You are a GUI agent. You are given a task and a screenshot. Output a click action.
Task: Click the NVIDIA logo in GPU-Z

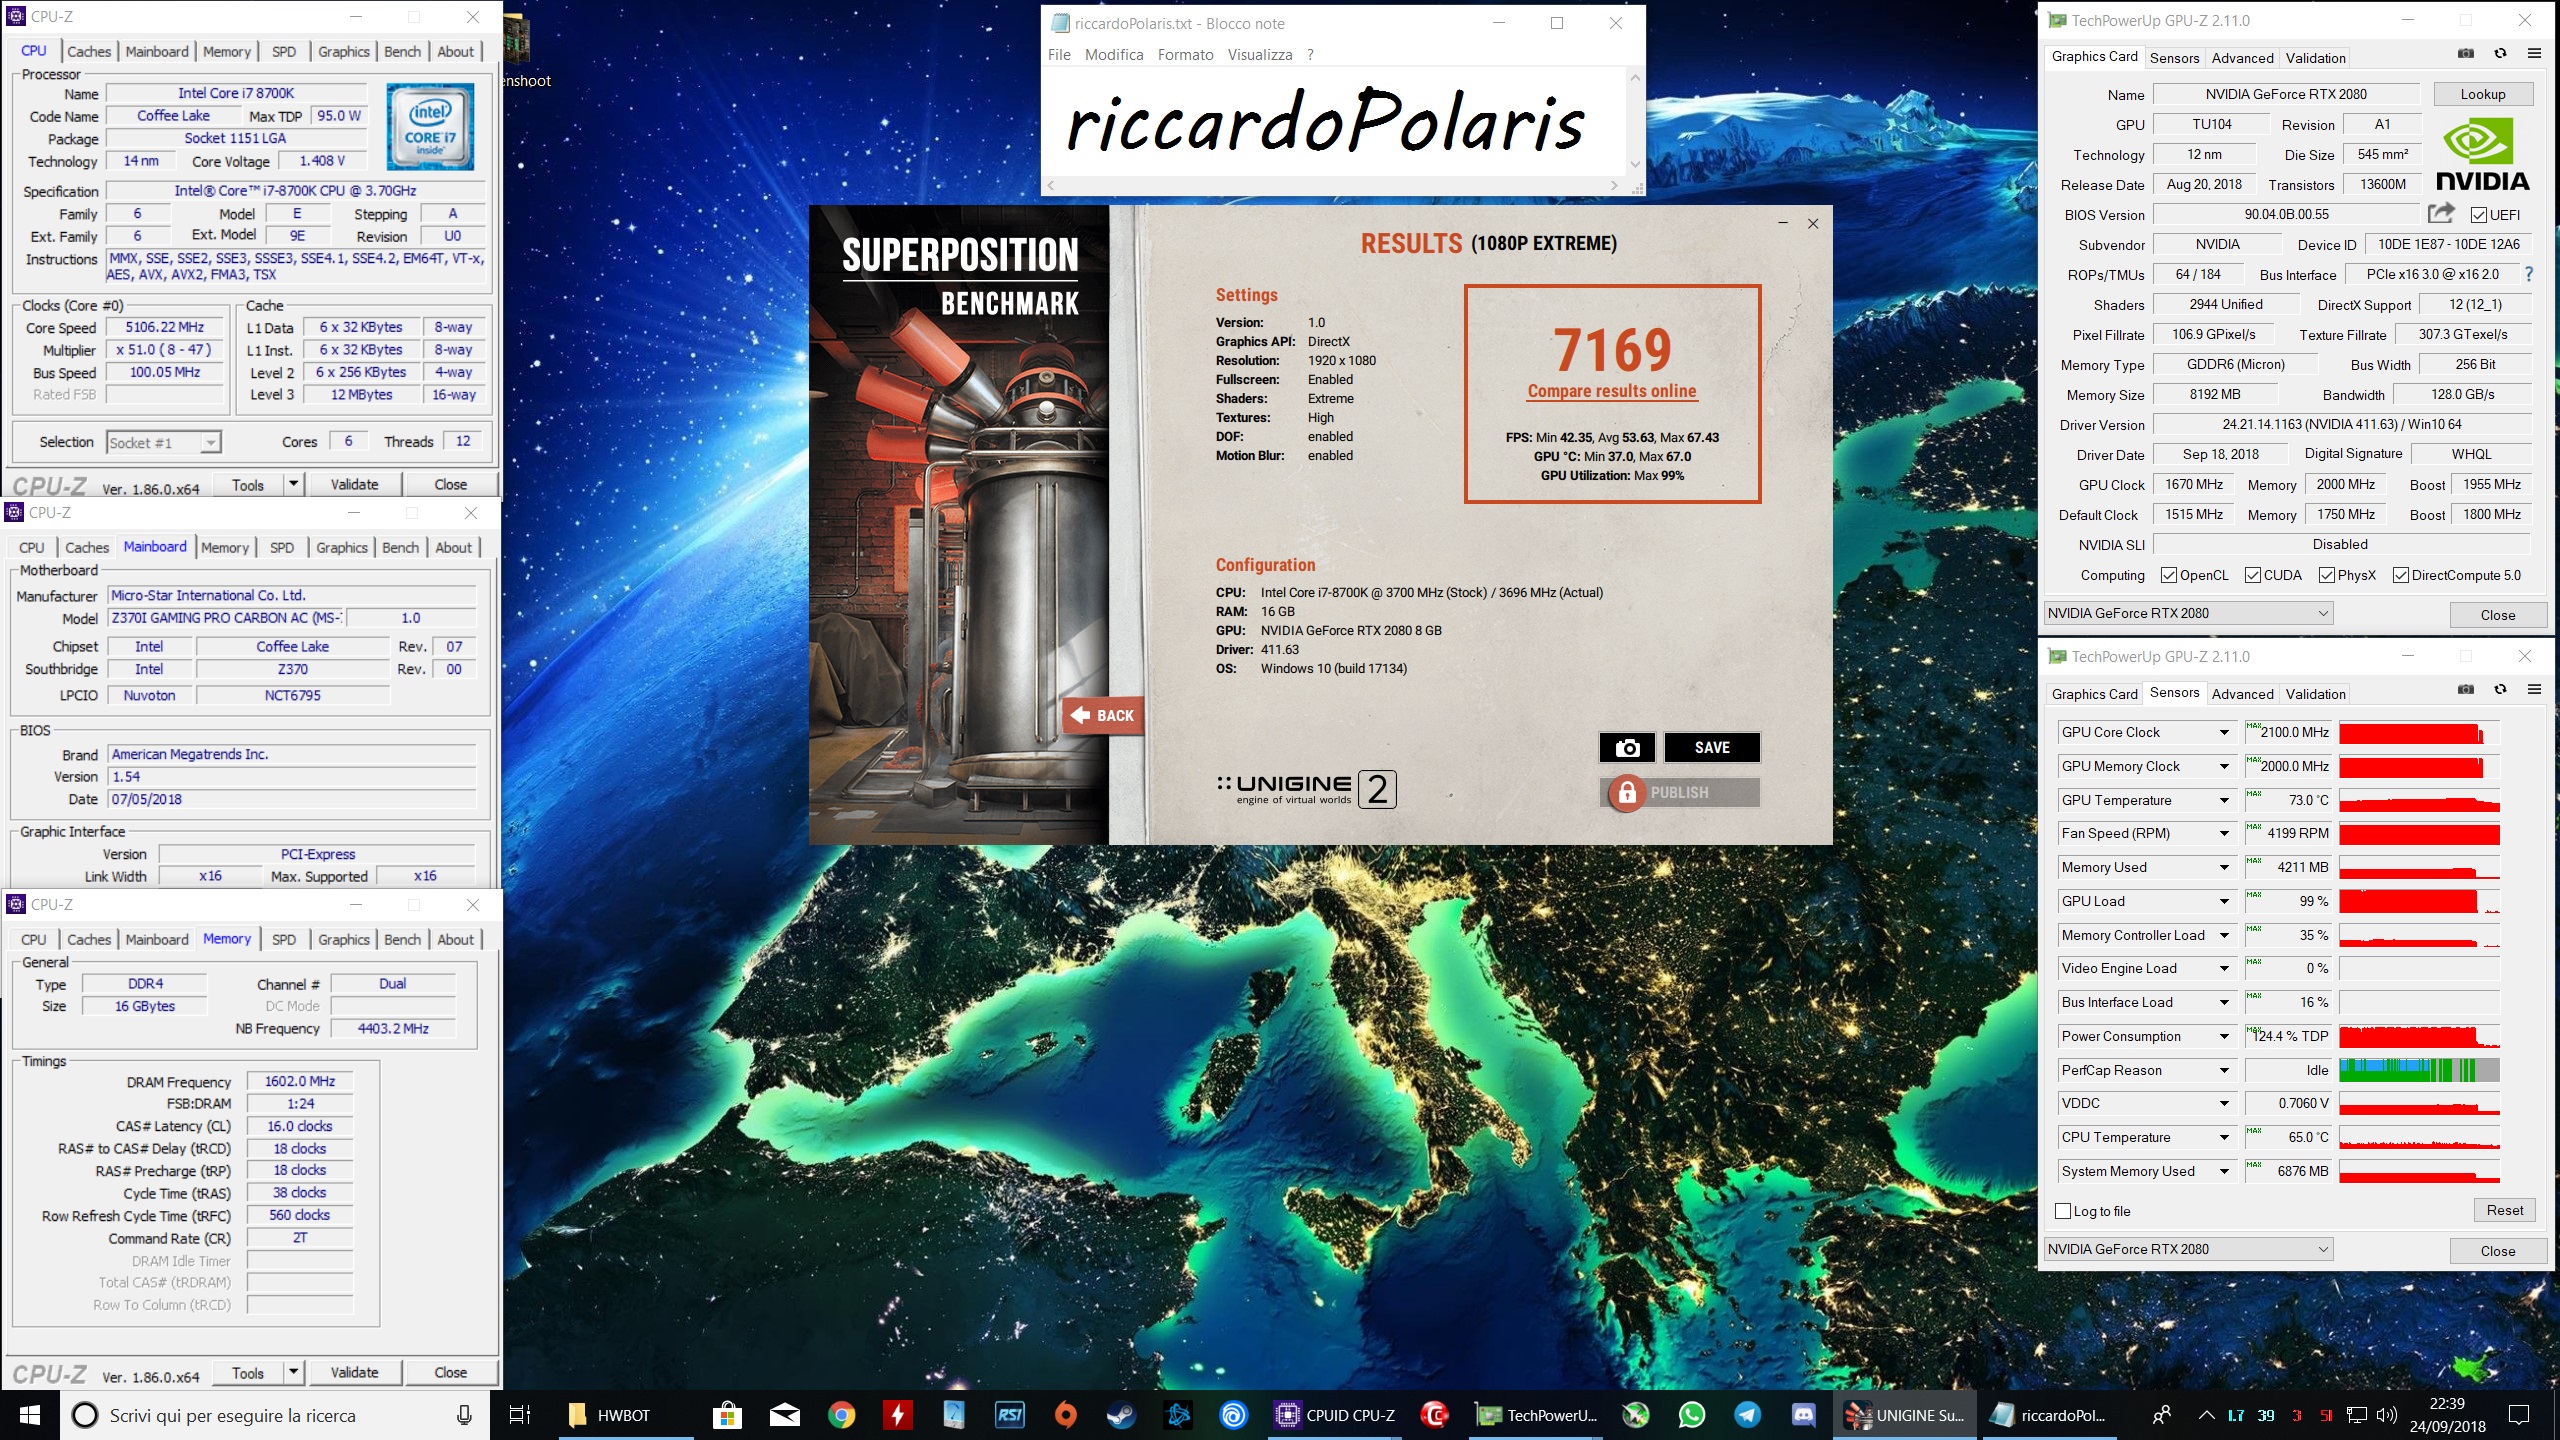[2482, 155]
